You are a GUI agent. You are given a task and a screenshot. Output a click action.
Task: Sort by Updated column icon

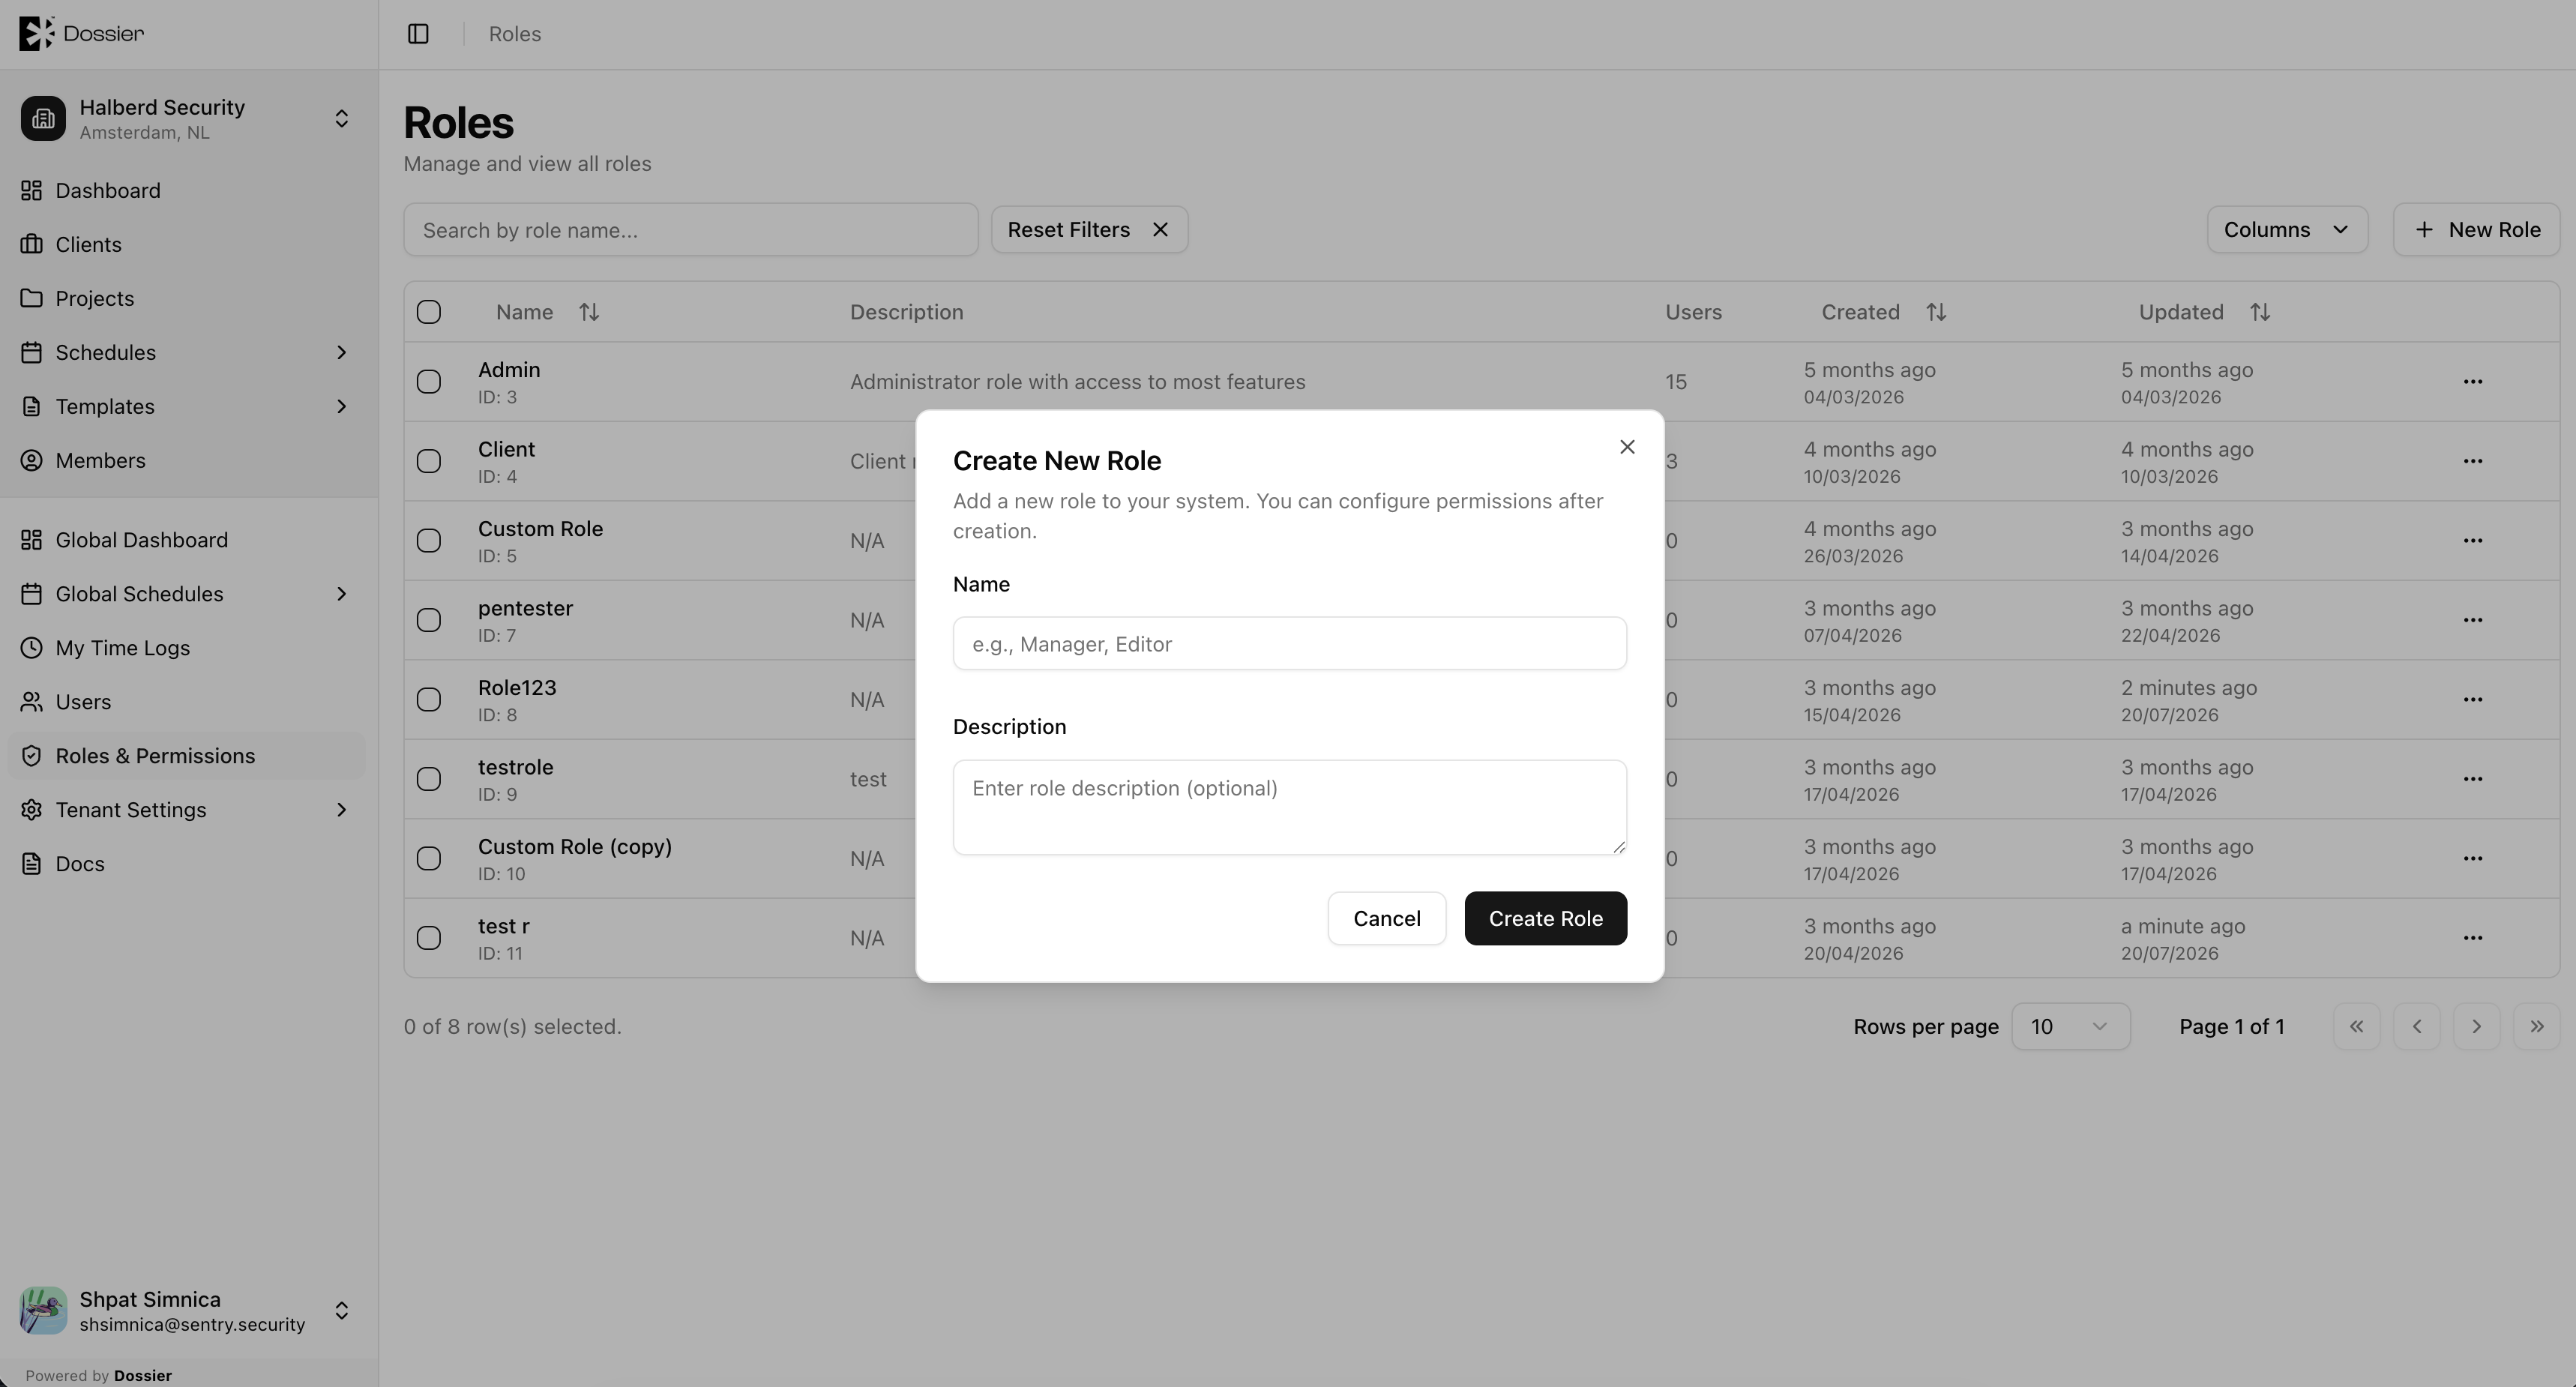tap(2260, 312)
